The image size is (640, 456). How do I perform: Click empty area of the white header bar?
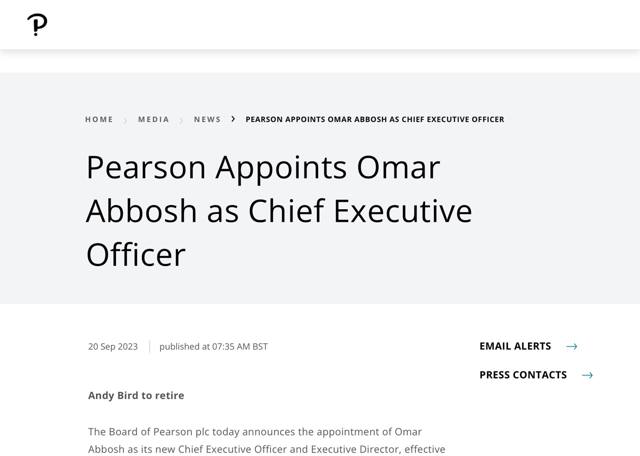(340, 25)
